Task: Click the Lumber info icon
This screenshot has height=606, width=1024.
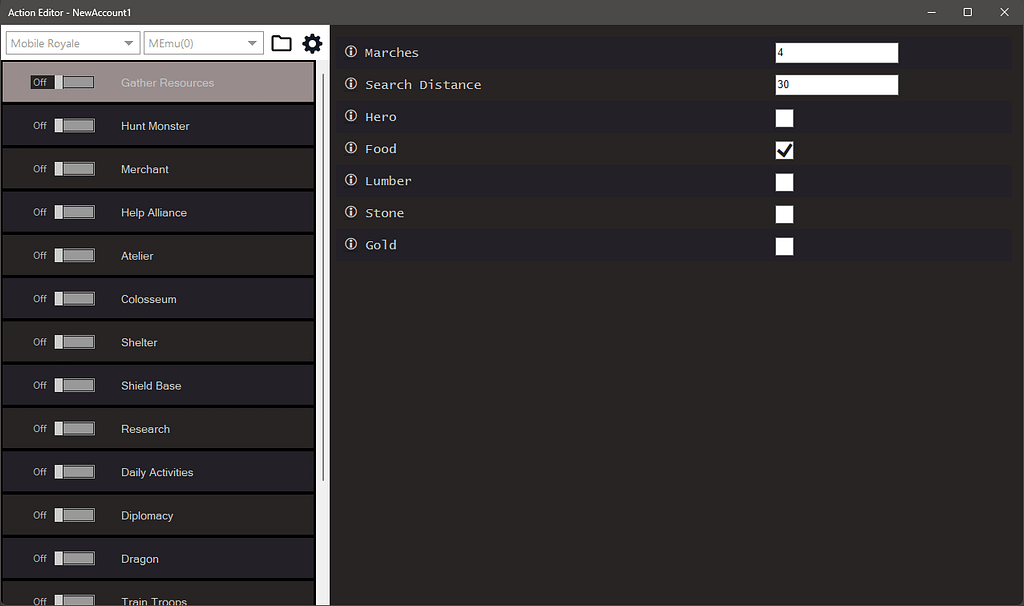Action: click(x=350, y=181)
